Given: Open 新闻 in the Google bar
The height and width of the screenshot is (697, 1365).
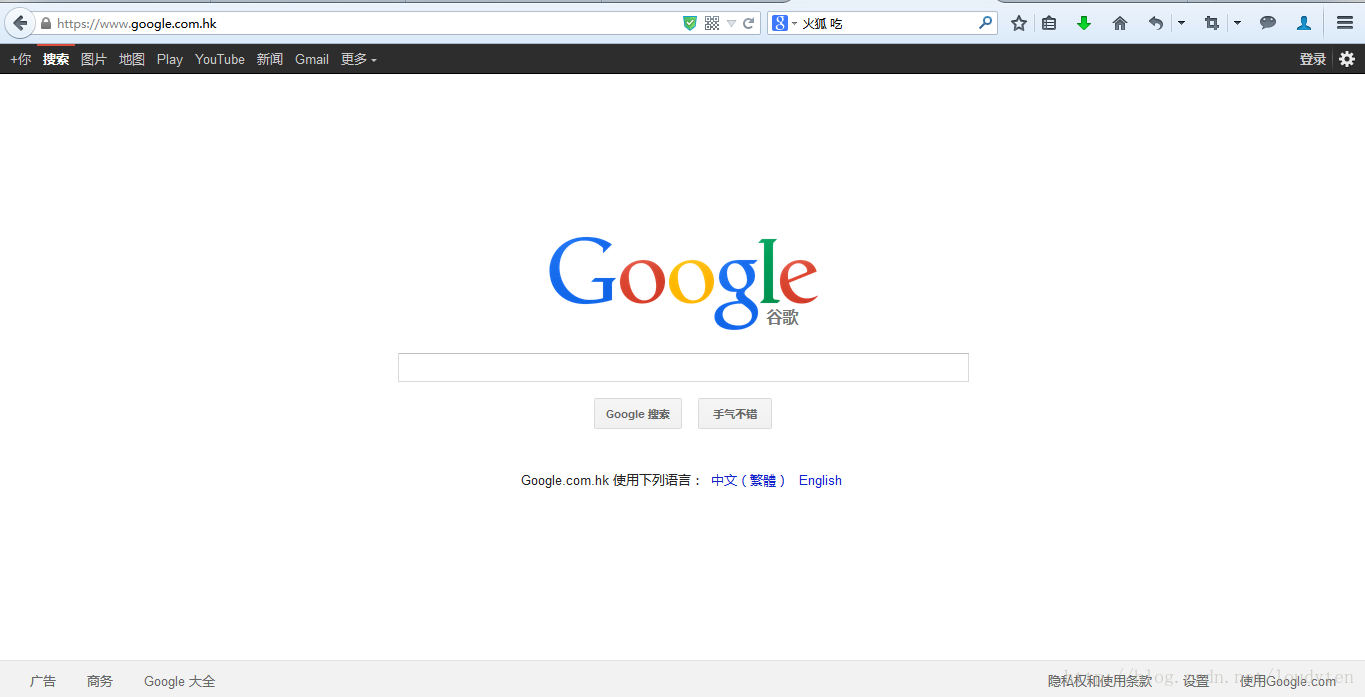Looking at the screenshot, I should [x=270, y=59].
